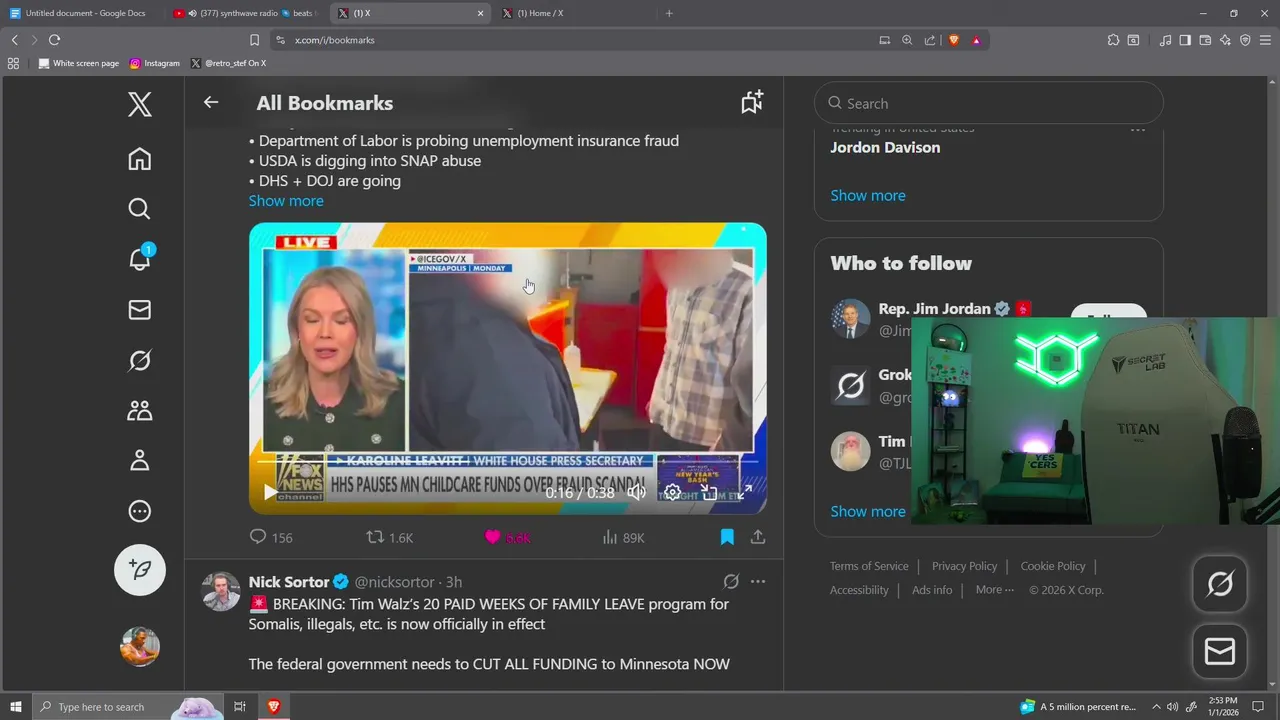Expand system tray hidden icons chevron
The width and height of the screenshot is (1280, 720).
[x=1156, y=707]
